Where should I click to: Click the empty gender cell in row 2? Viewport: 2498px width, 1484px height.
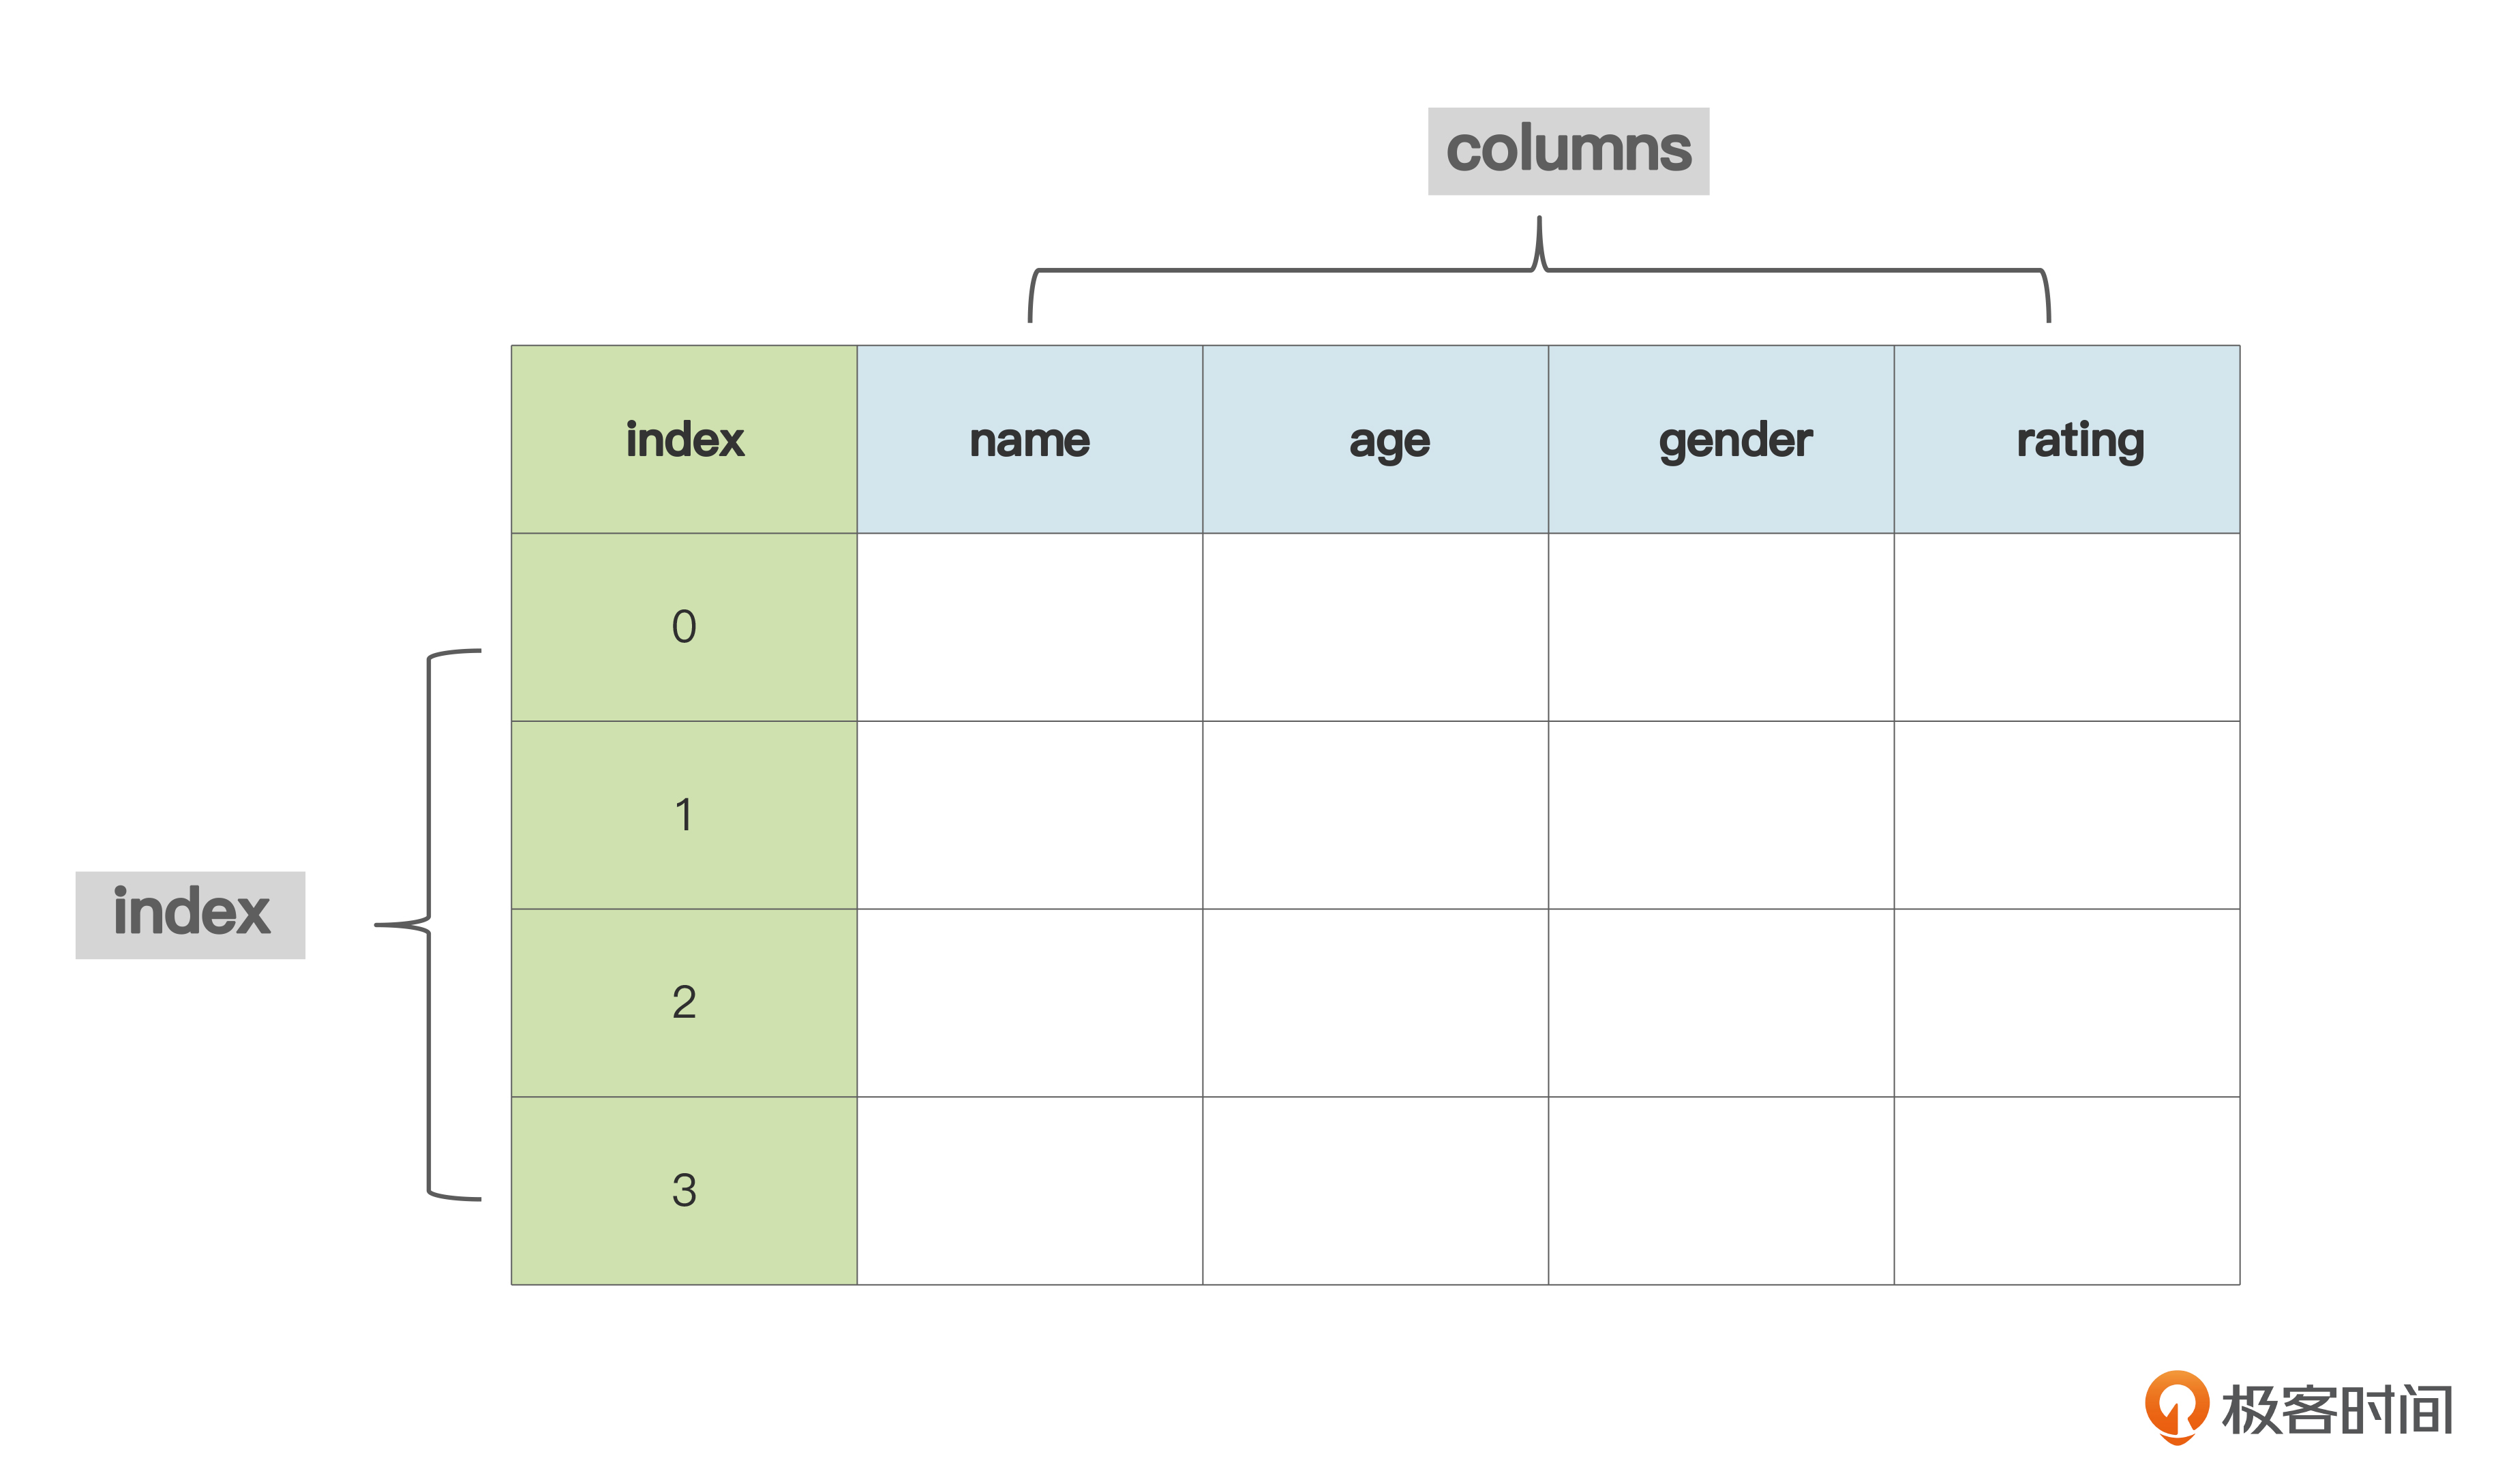pos(1721,1003)
